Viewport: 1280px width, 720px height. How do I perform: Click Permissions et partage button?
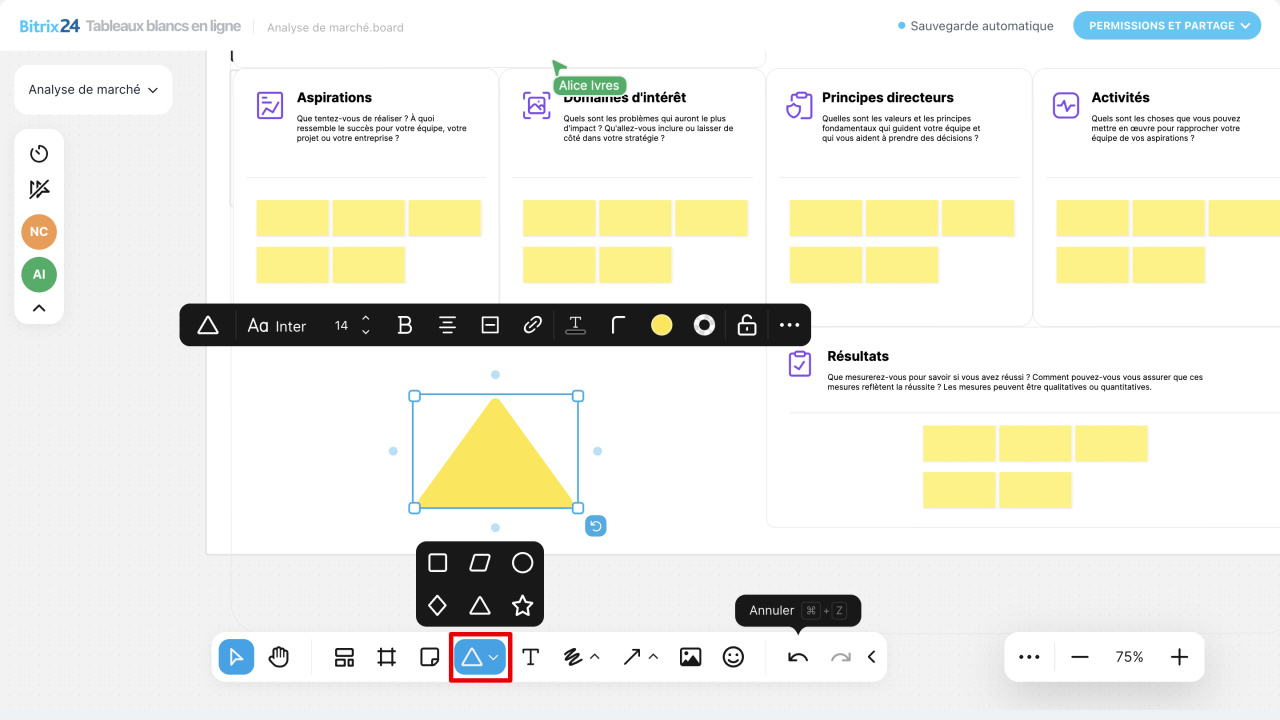pyautogui.click(x=1166, y=26)
